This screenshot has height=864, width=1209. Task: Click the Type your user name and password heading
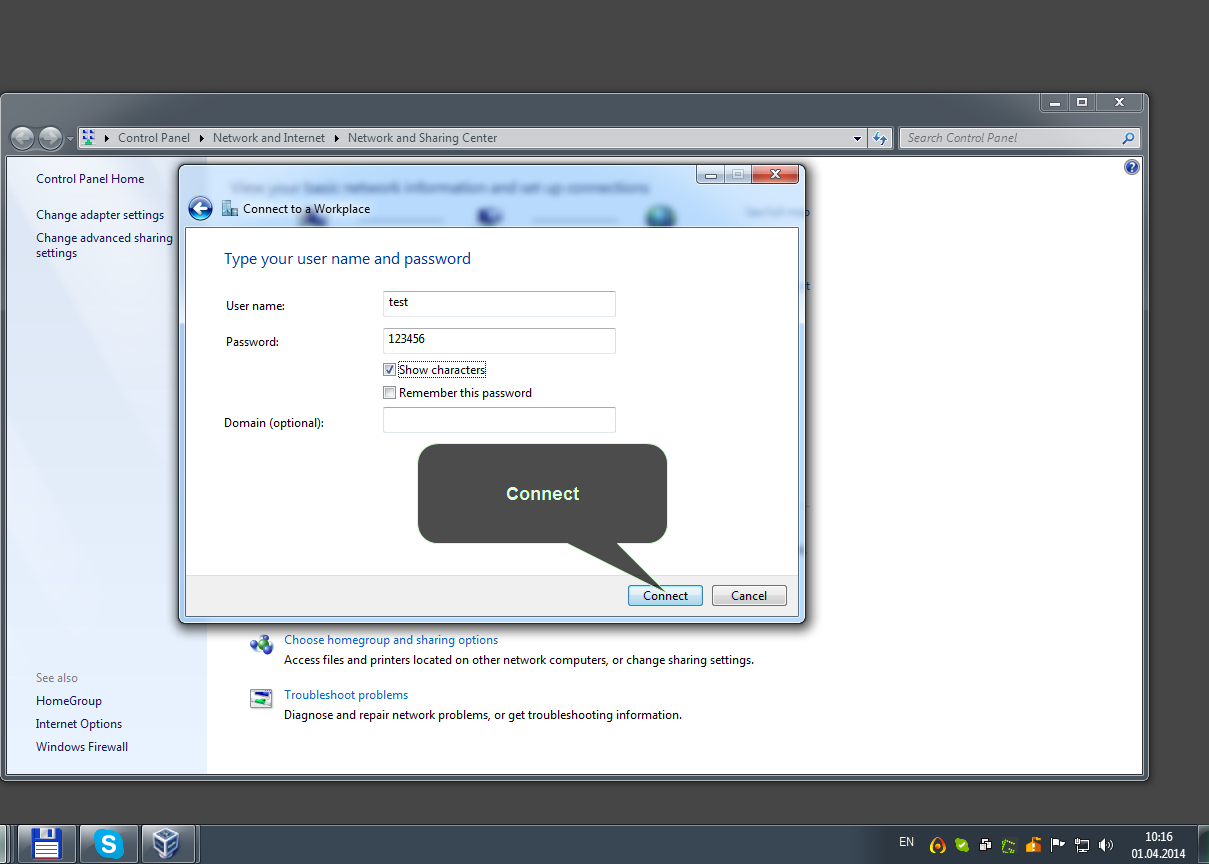pyautogui.click(x=347, y=259)
